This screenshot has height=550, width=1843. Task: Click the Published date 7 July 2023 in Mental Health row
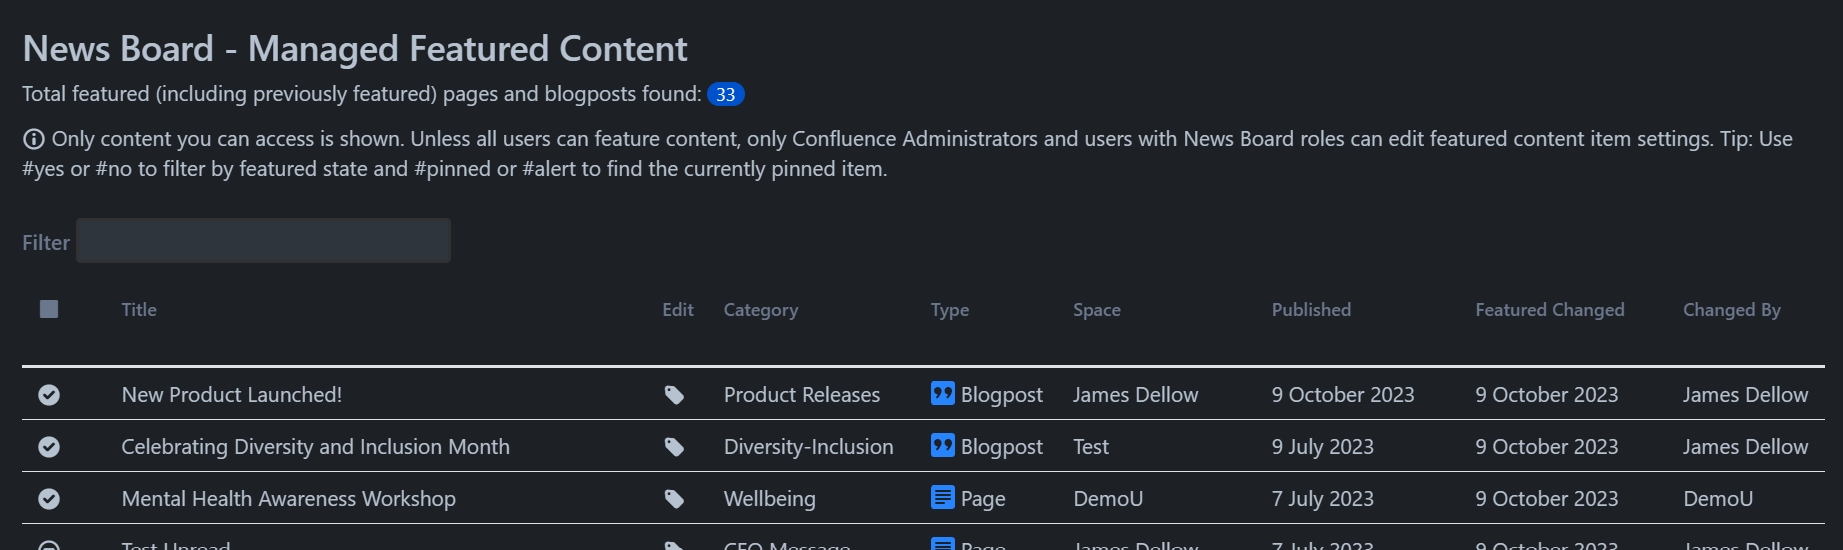coord(1323,499)
